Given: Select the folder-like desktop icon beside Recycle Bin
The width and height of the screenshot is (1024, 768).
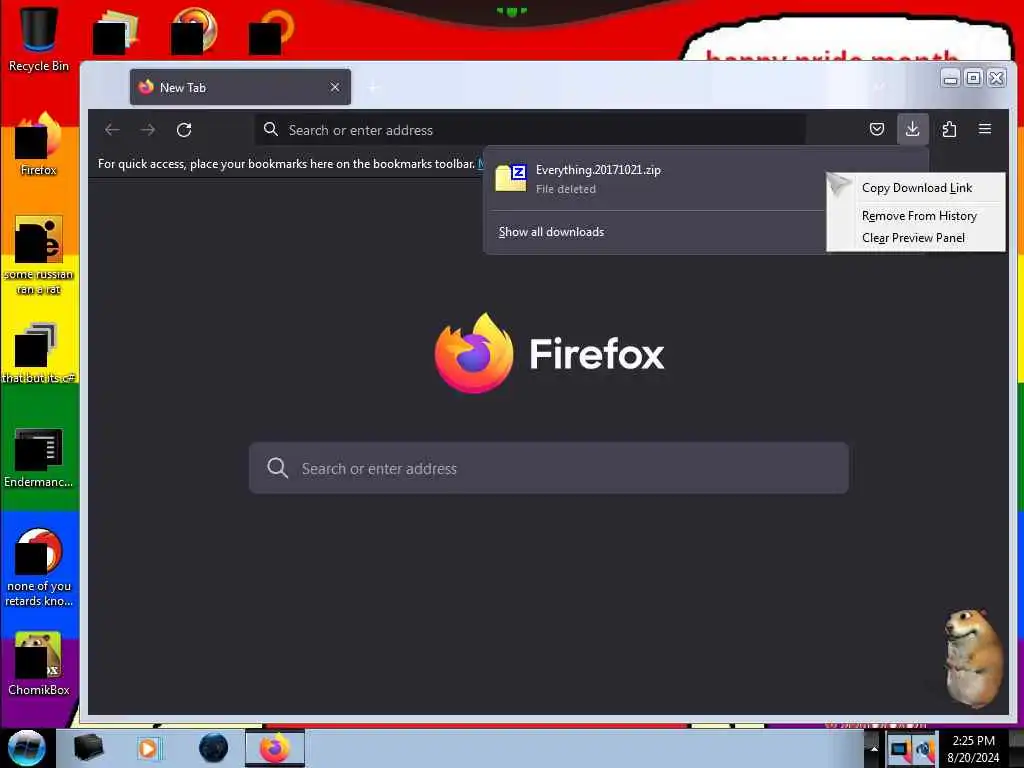Looking at the screenshot, I should tap(116, 31).
